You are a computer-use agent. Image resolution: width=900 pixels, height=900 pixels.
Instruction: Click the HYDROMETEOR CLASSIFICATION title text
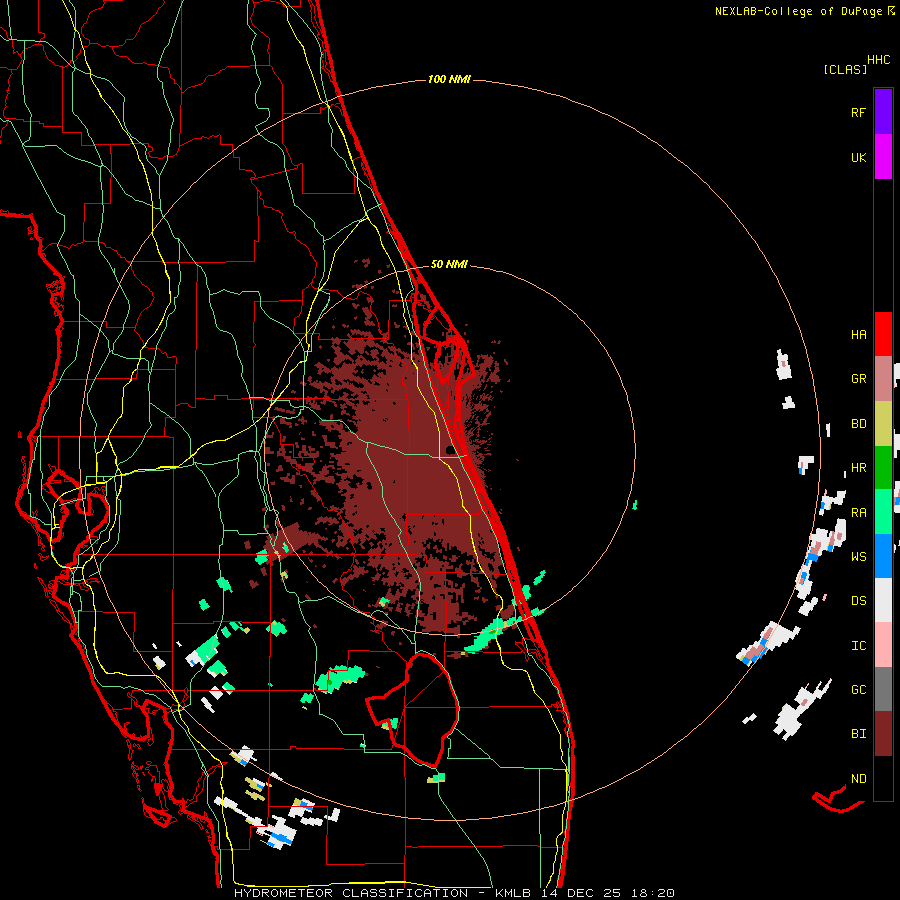click(351, 893)
